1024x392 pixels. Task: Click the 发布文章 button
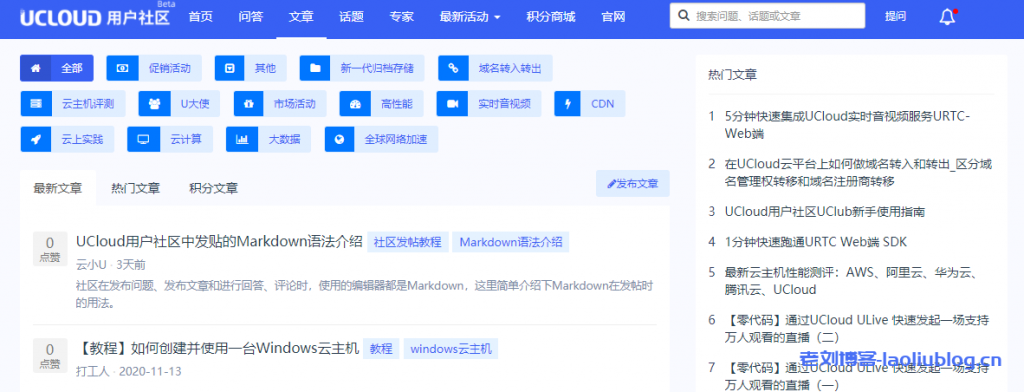pyautogui.click(x=633, y=184)
